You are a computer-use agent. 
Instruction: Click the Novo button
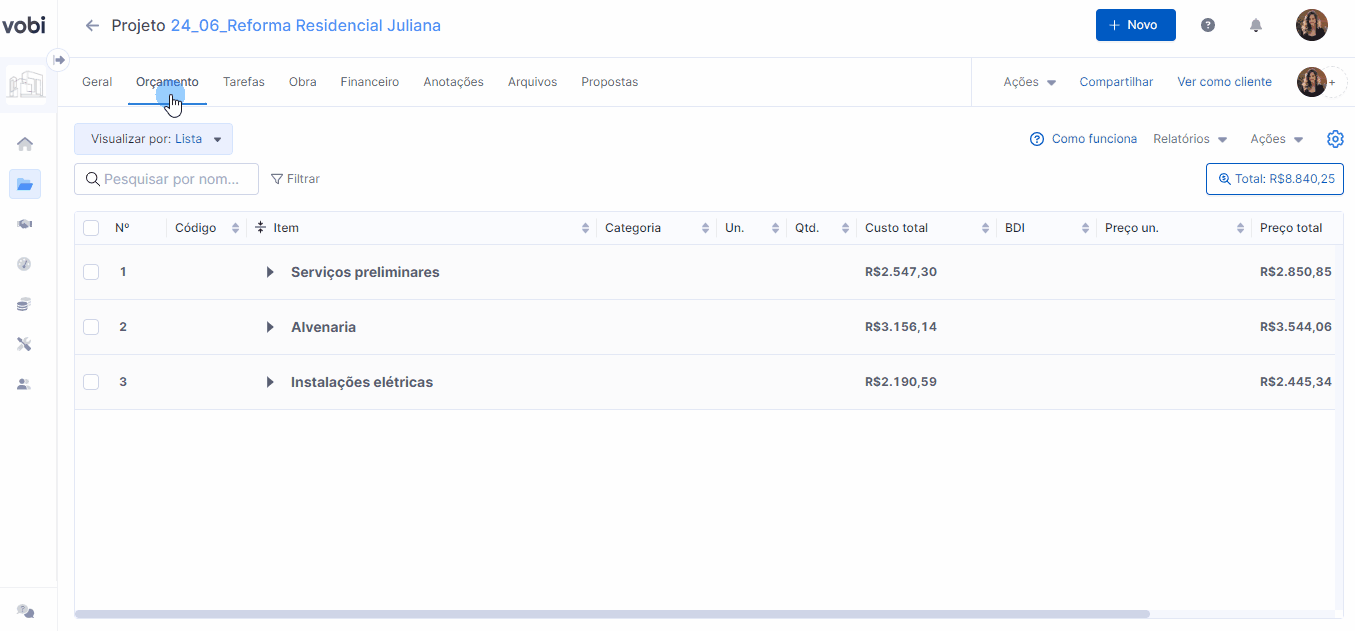click(x=1136, y=25)
